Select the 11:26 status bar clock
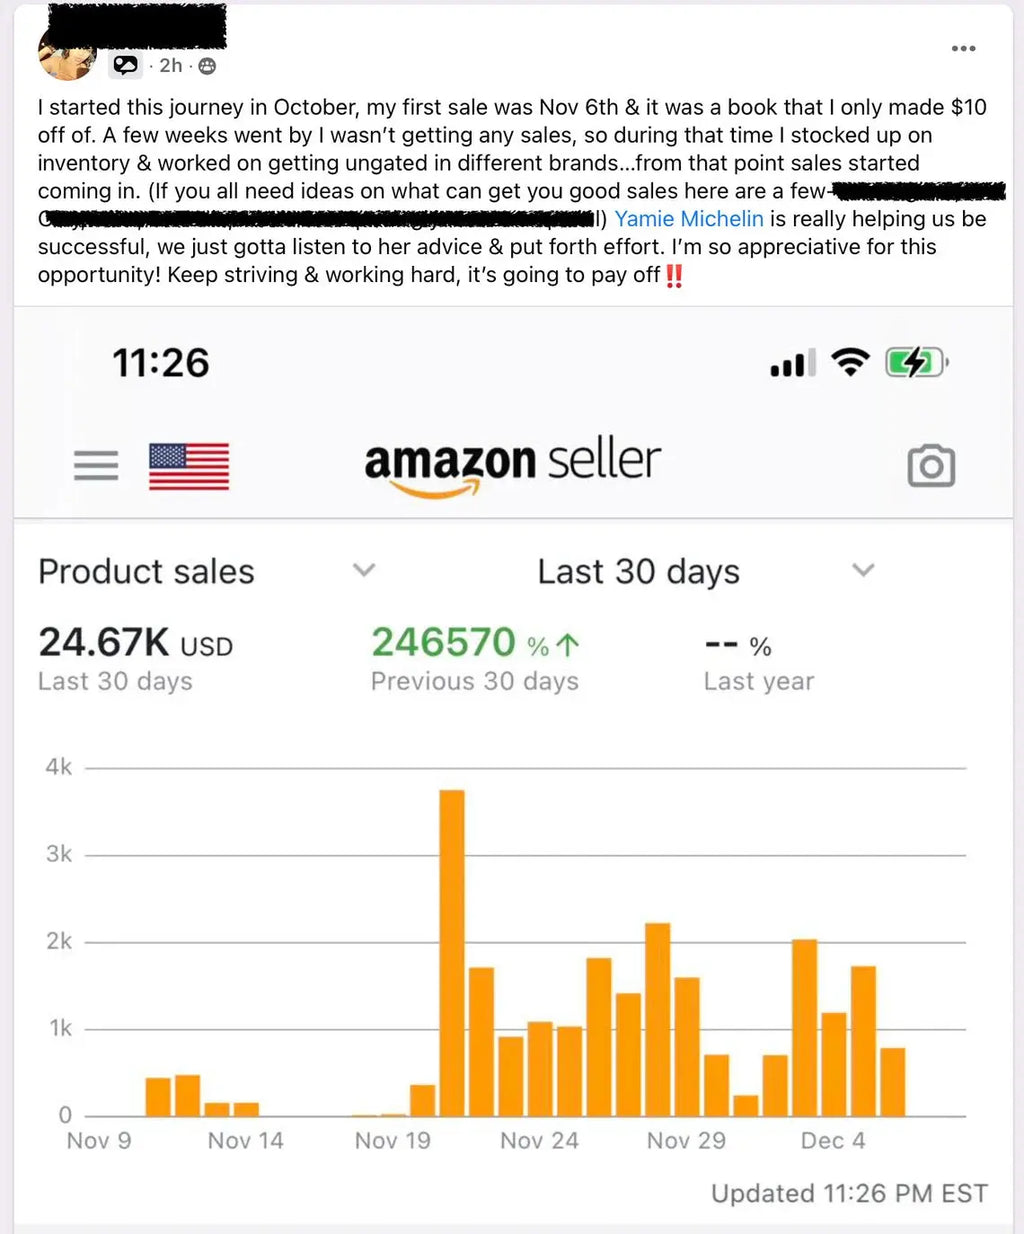The width and height of the screenshot is (1024, 1234). pyautogui.click(x=161, y=363)
